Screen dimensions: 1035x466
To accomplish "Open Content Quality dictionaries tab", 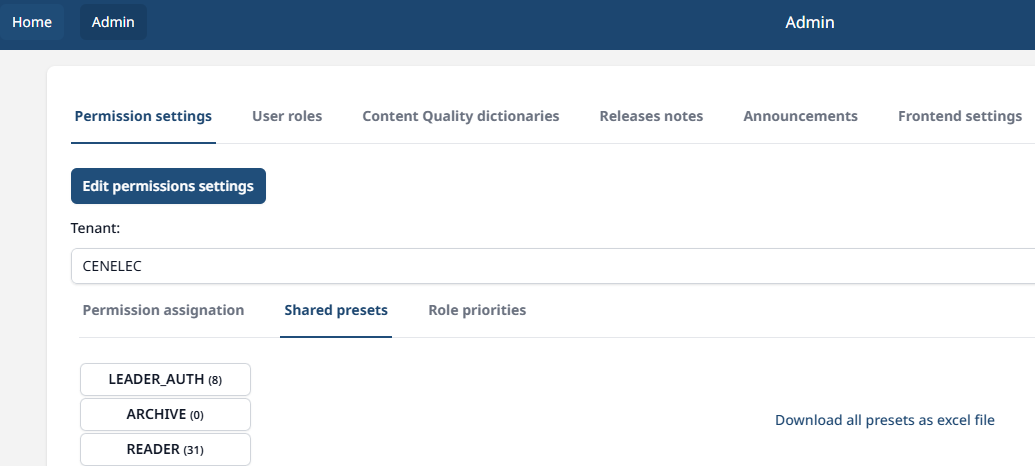I will coord(461,116).
